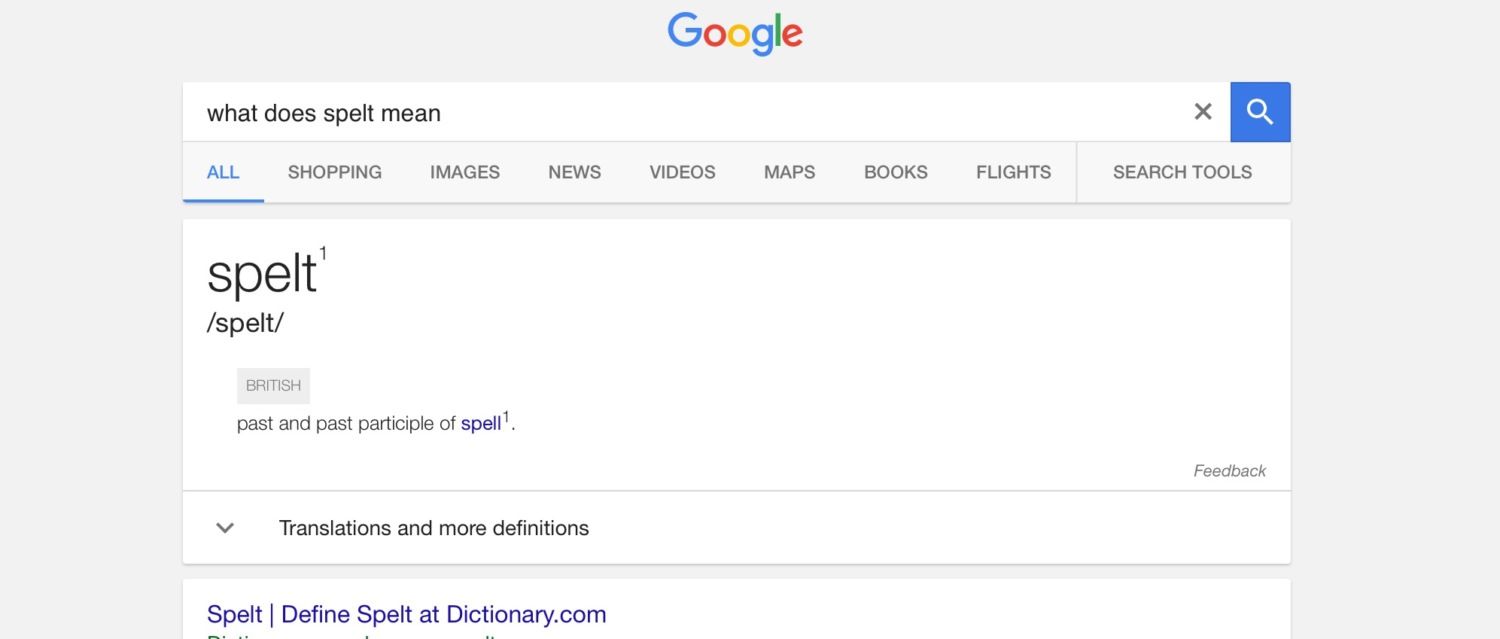This screenshot has width=1500, height=639.
Task: Click the Feedback link
Action: point(1229,471)
